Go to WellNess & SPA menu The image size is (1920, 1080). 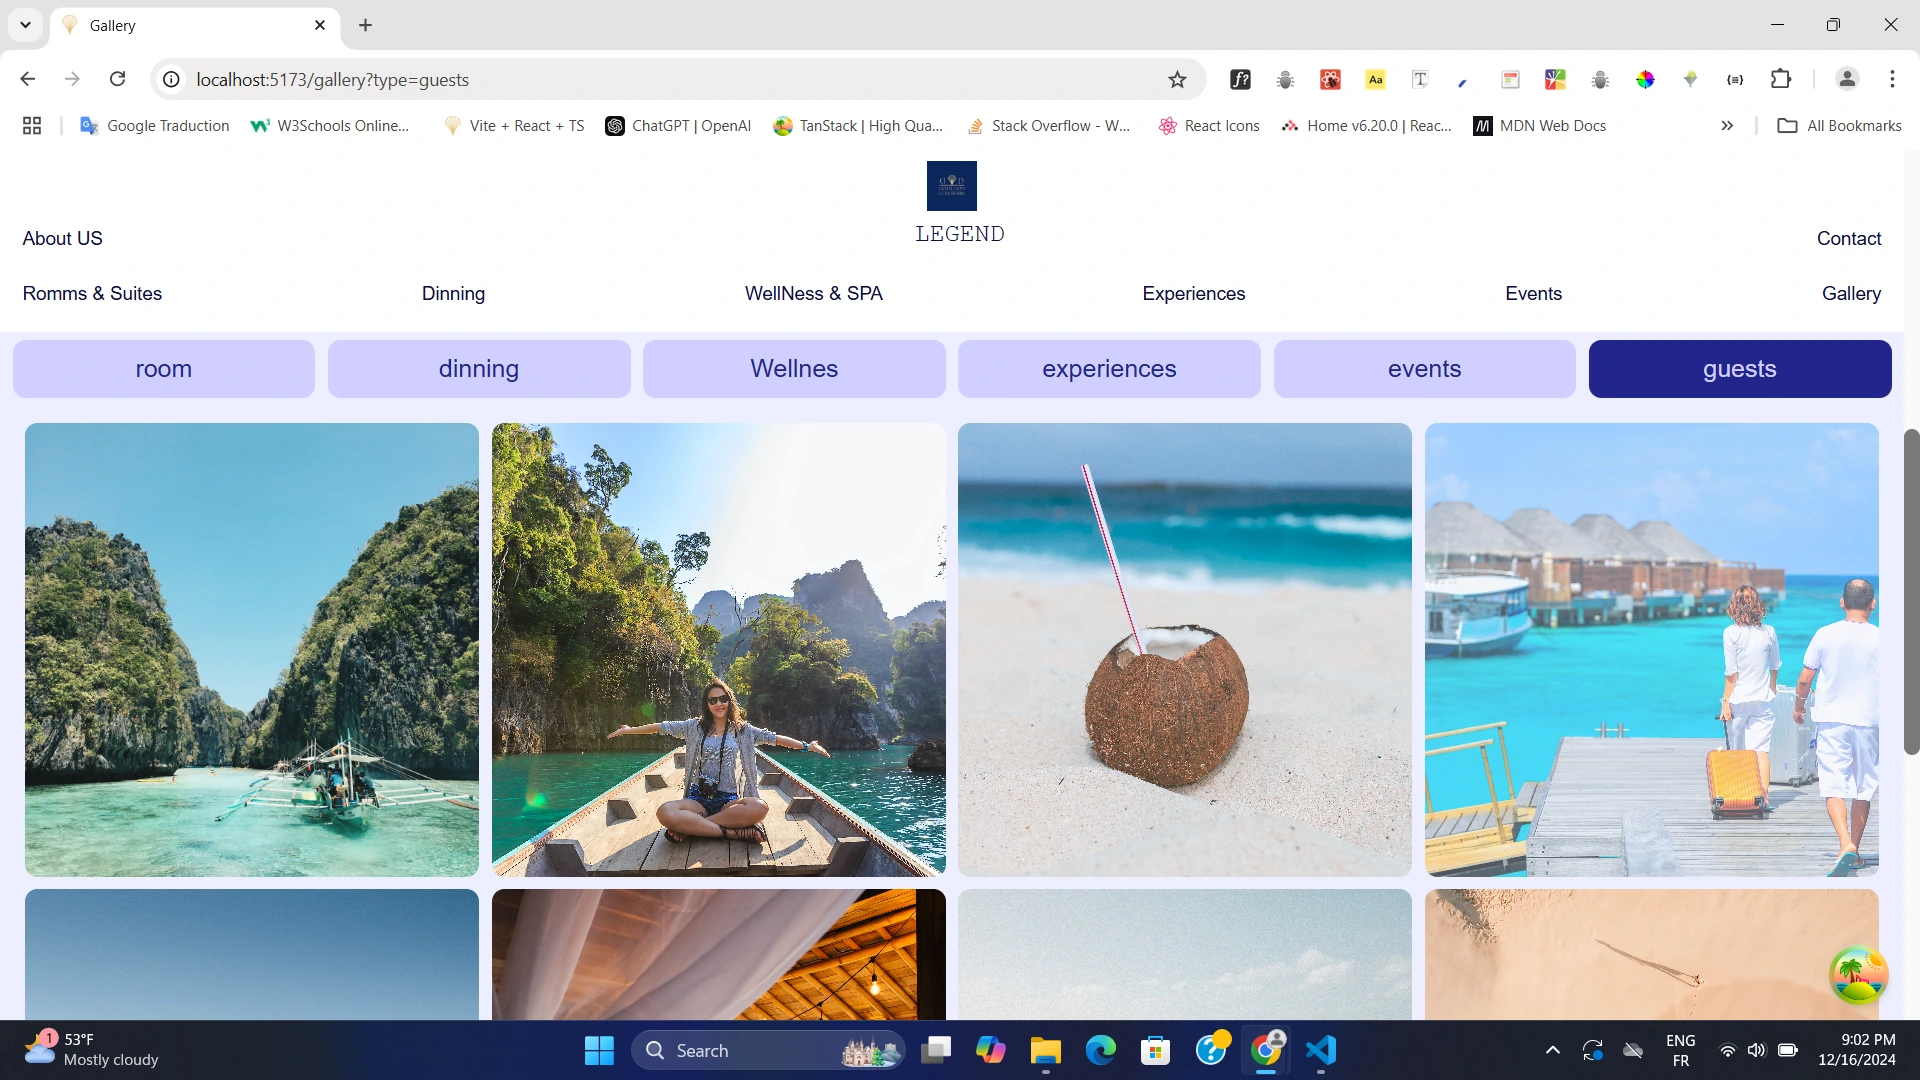point(813,294)
